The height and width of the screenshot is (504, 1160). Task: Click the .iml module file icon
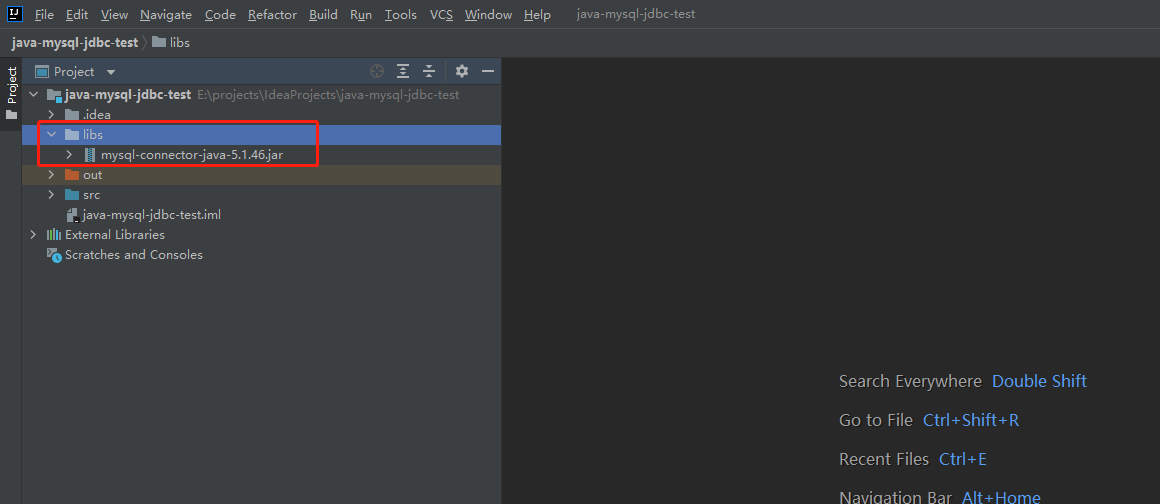coord(72,215)
